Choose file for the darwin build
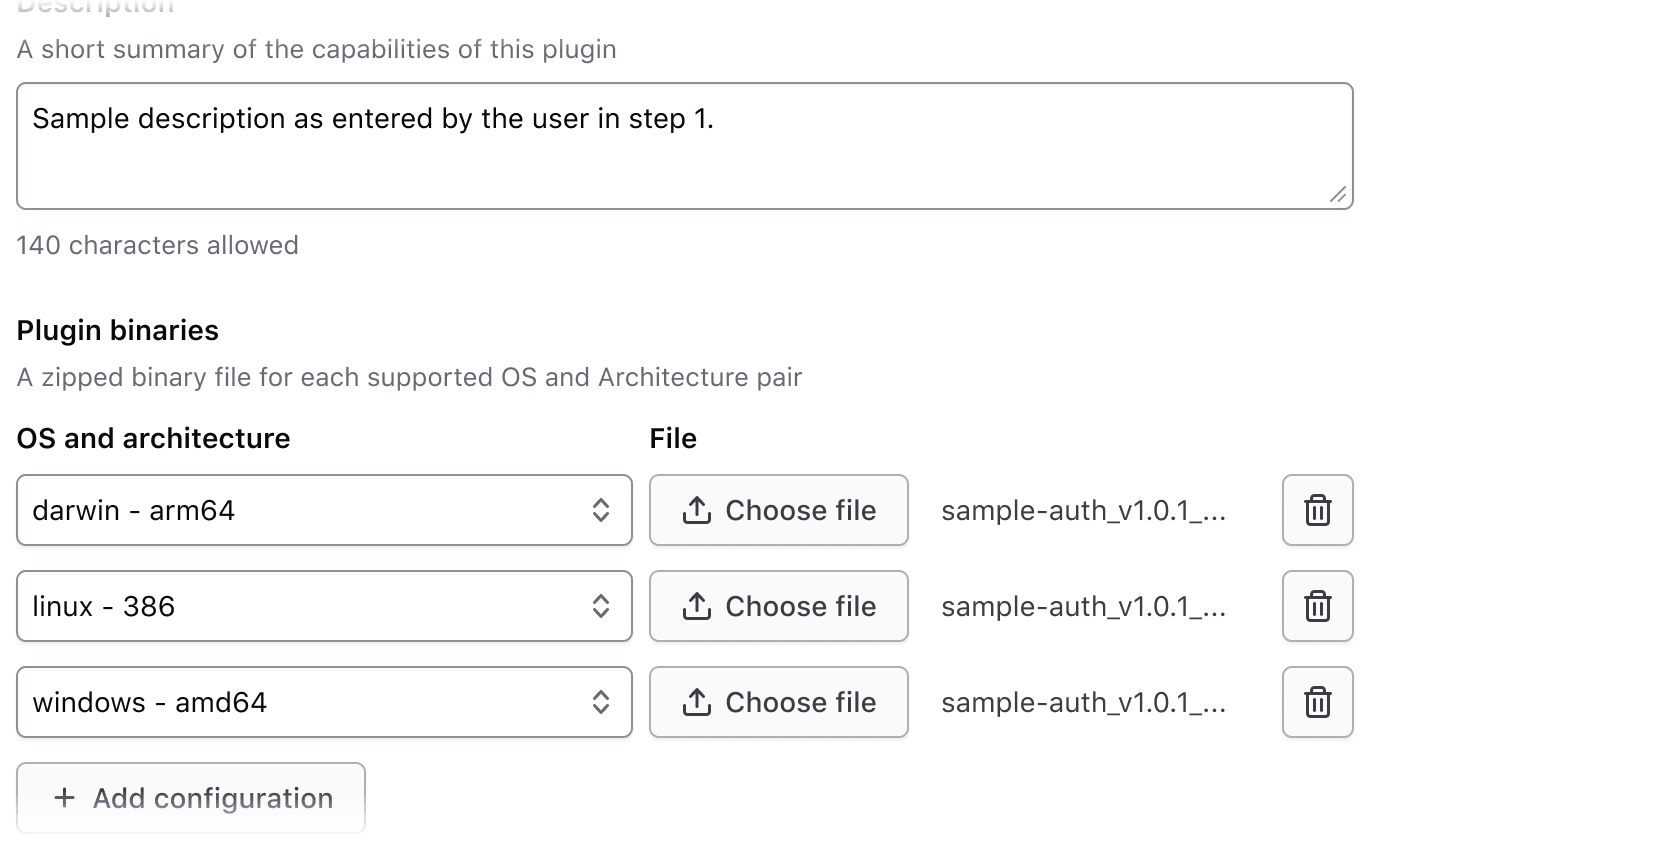1672x858 pixels. coord(778,510)
